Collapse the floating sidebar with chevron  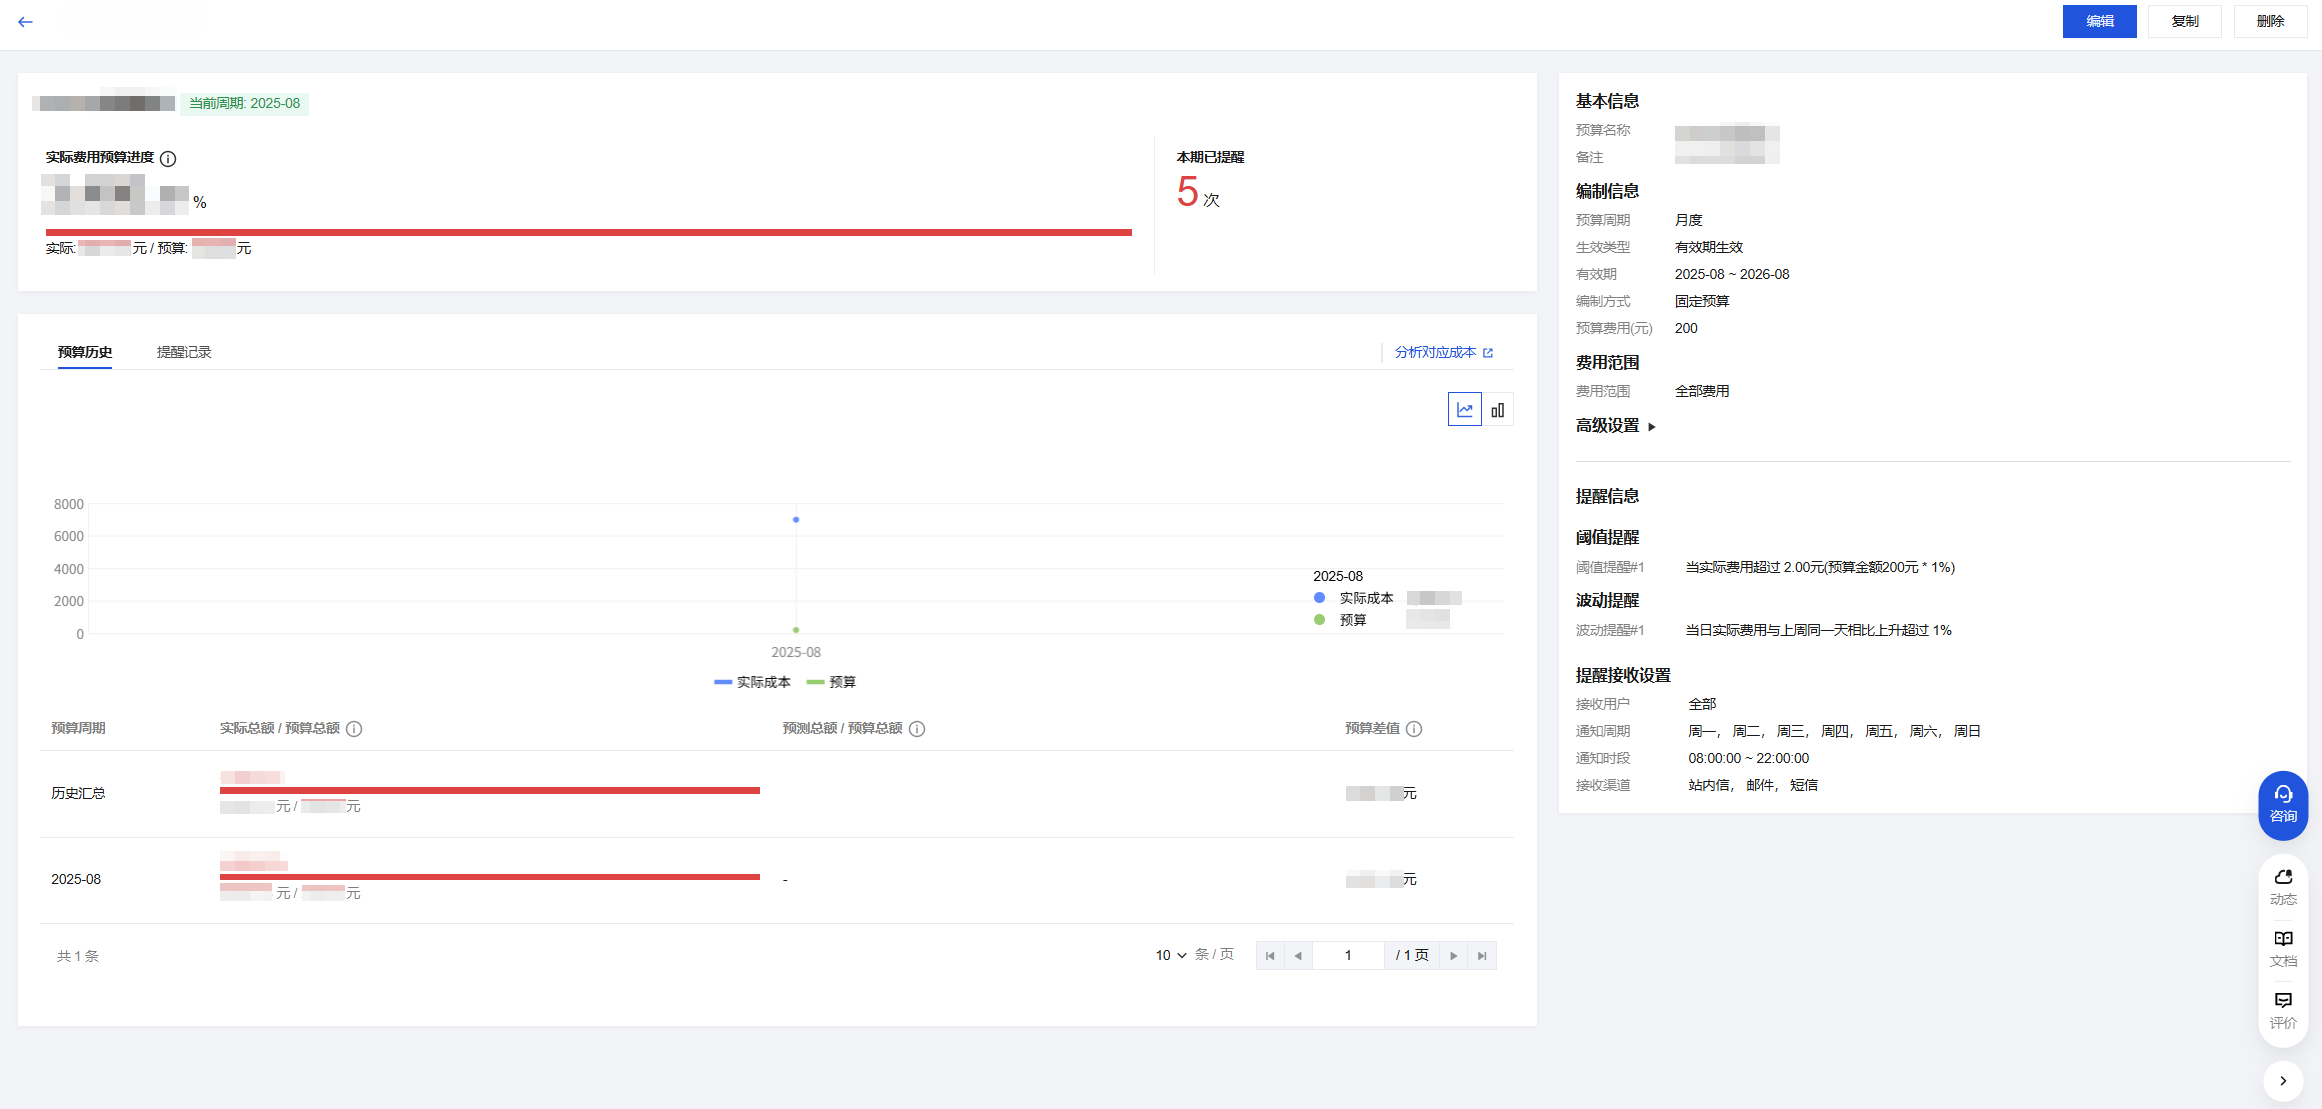point(2282,1080)
